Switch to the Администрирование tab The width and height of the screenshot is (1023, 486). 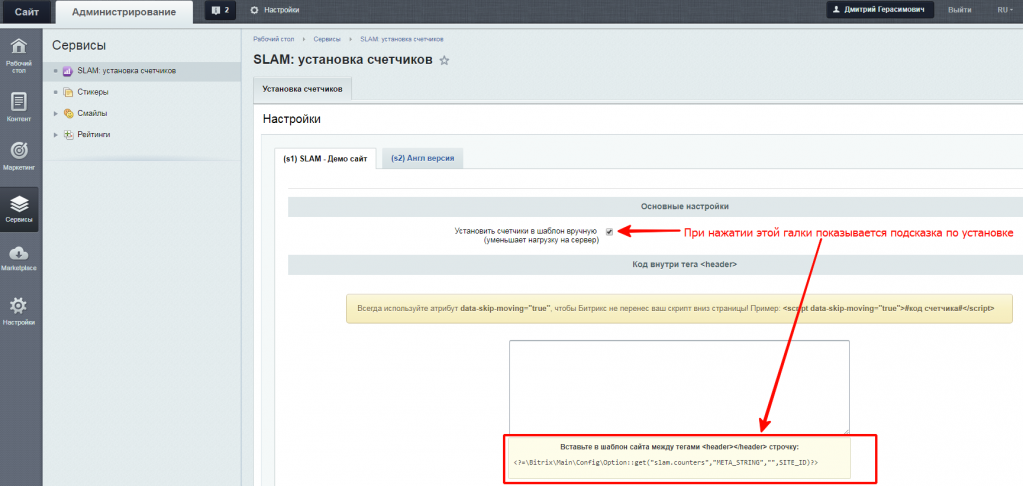[124, 12]
